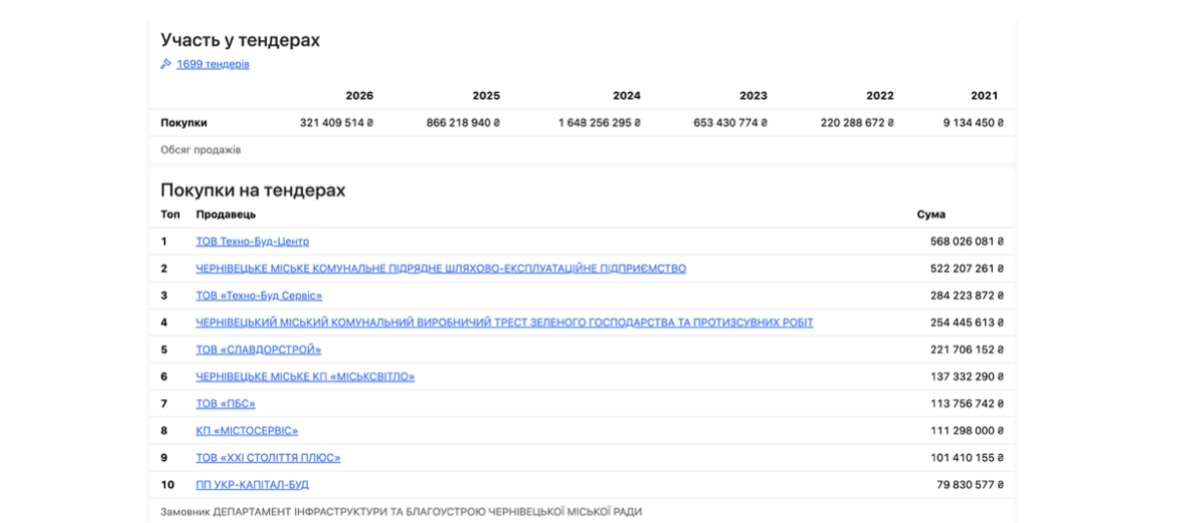Click the sum 79 830 577 ₴

[x=970, y=485]
